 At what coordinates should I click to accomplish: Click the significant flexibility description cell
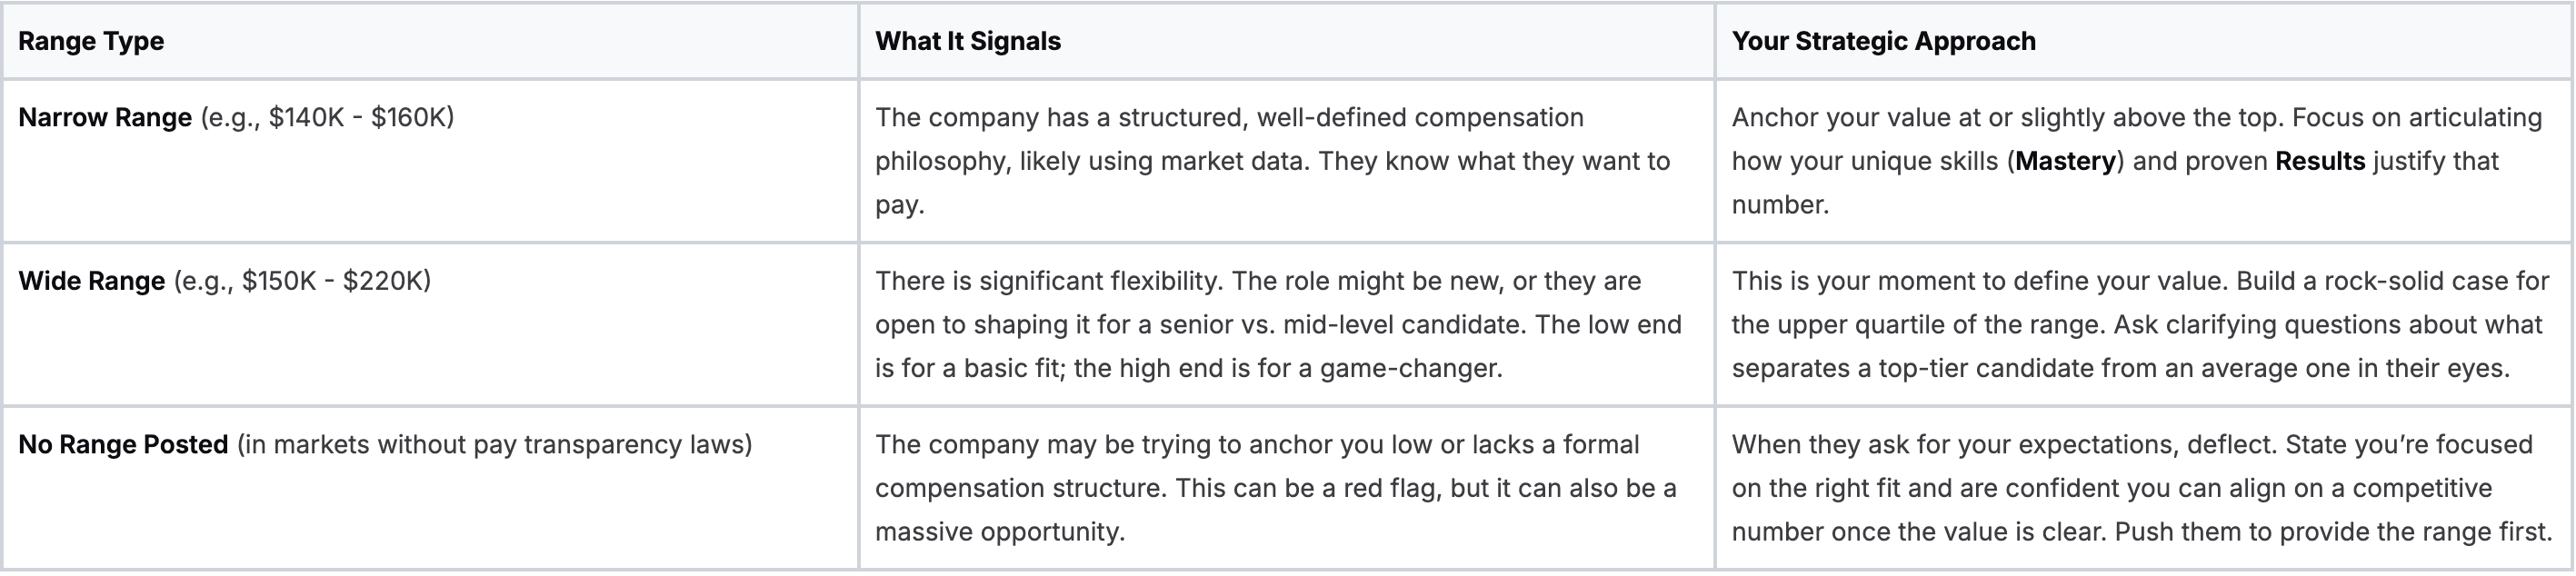coord(1278,324)
